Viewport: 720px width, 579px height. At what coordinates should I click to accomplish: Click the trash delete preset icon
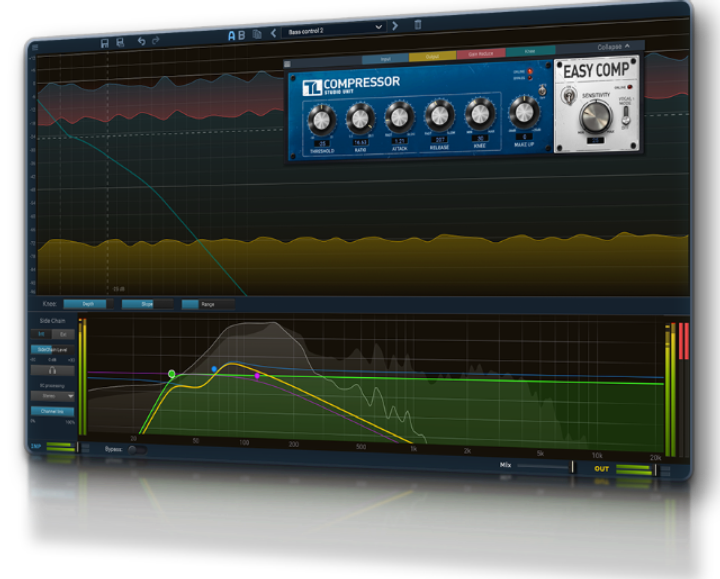417,24
